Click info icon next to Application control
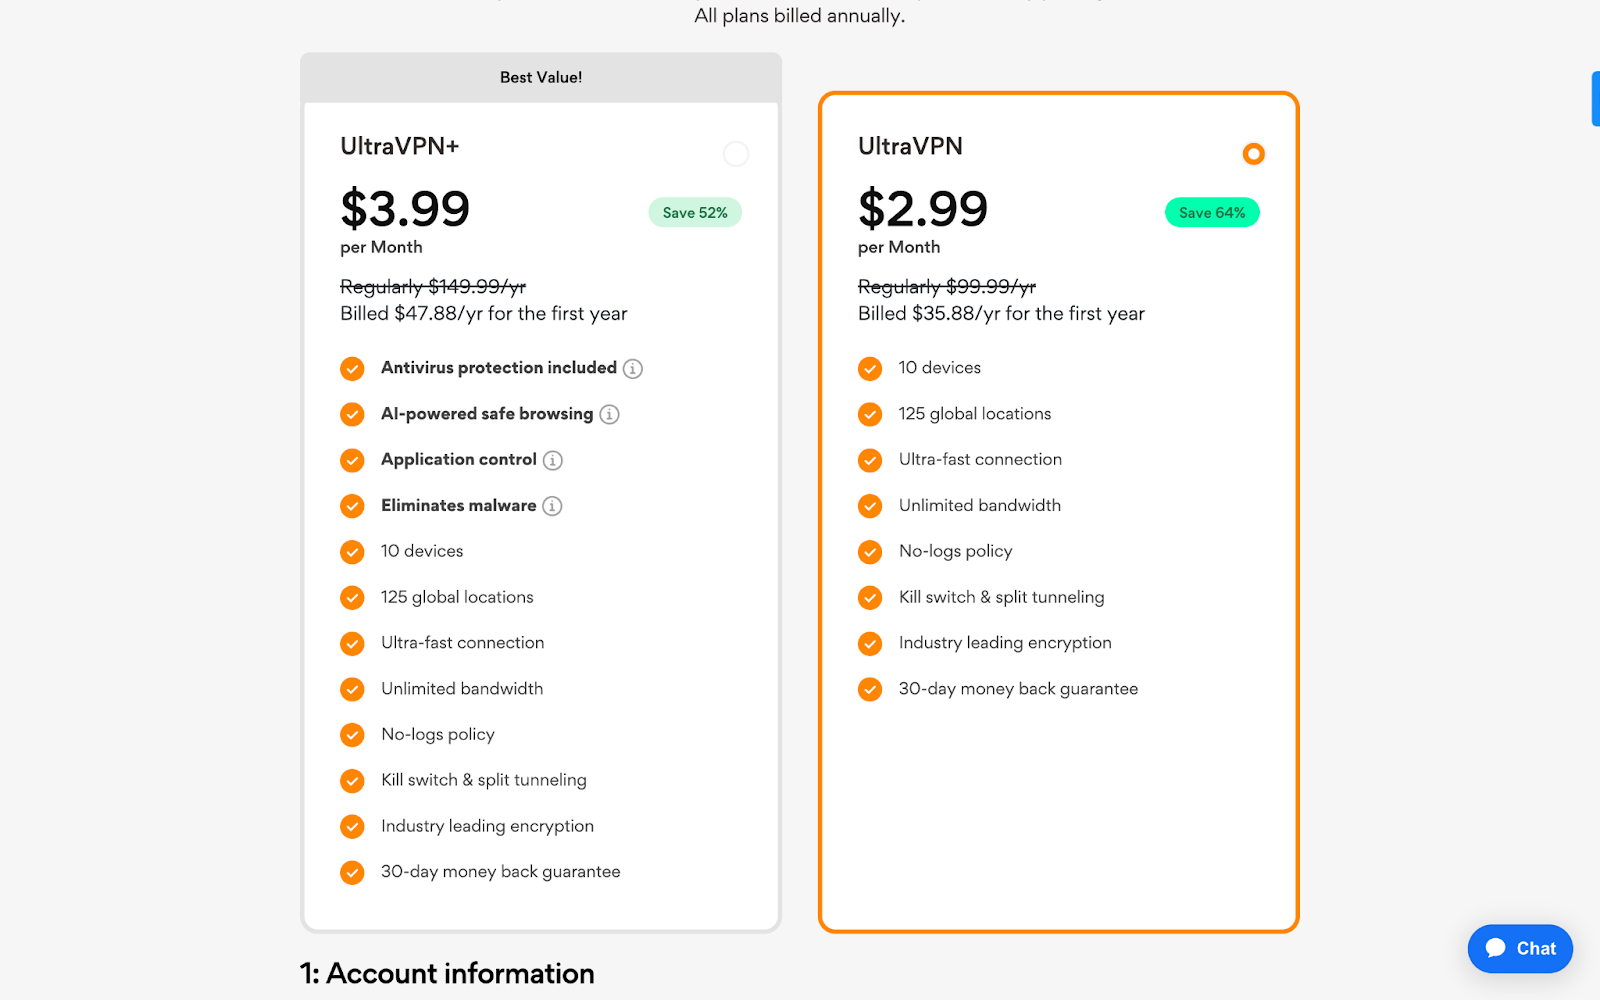 pos(553,461)
